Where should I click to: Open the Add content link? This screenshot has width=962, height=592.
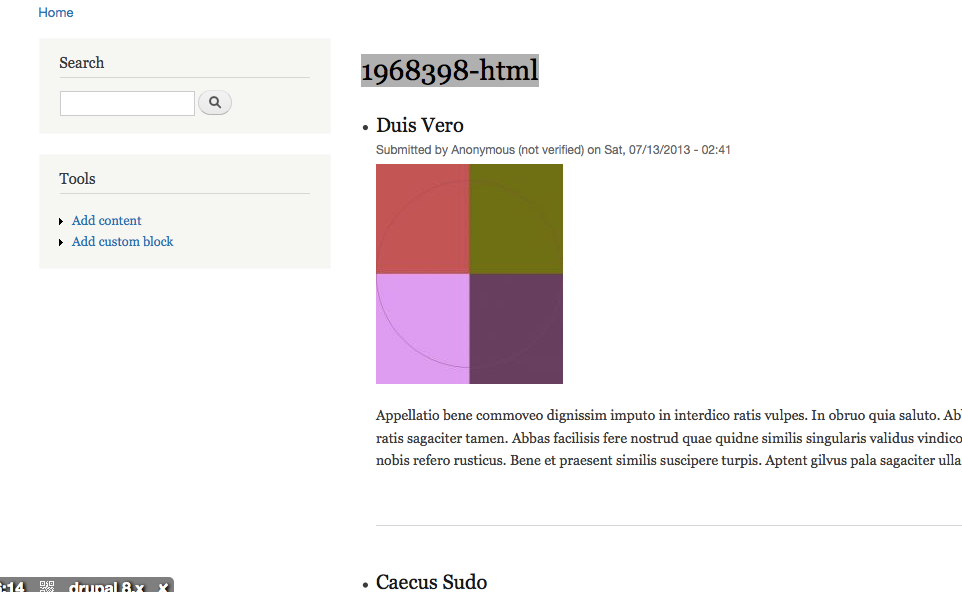(x=106, y=220)
